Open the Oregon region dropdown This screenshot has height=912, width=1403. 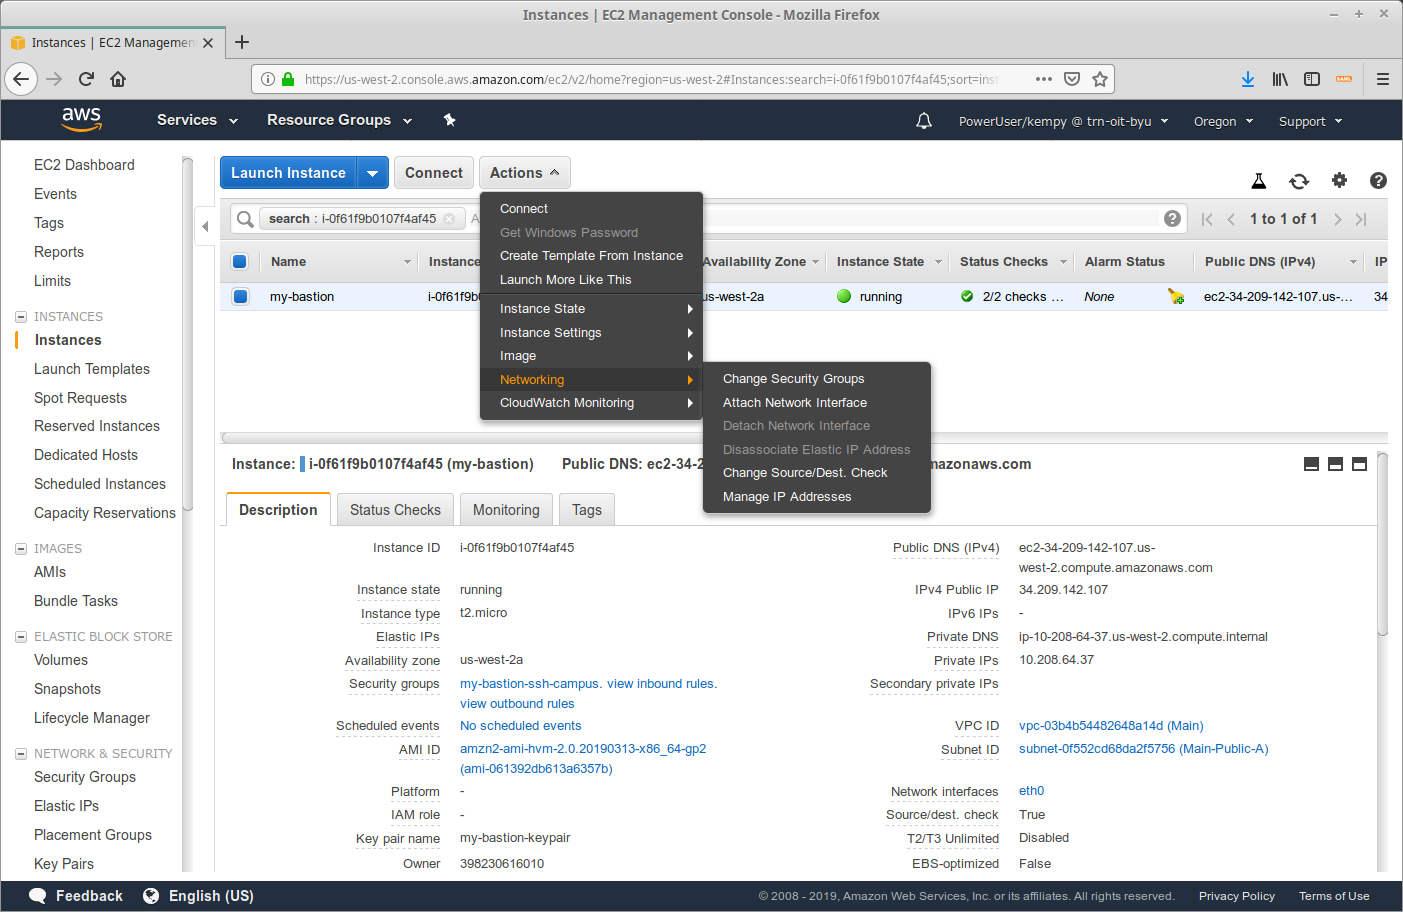(x=1223, y=121)
